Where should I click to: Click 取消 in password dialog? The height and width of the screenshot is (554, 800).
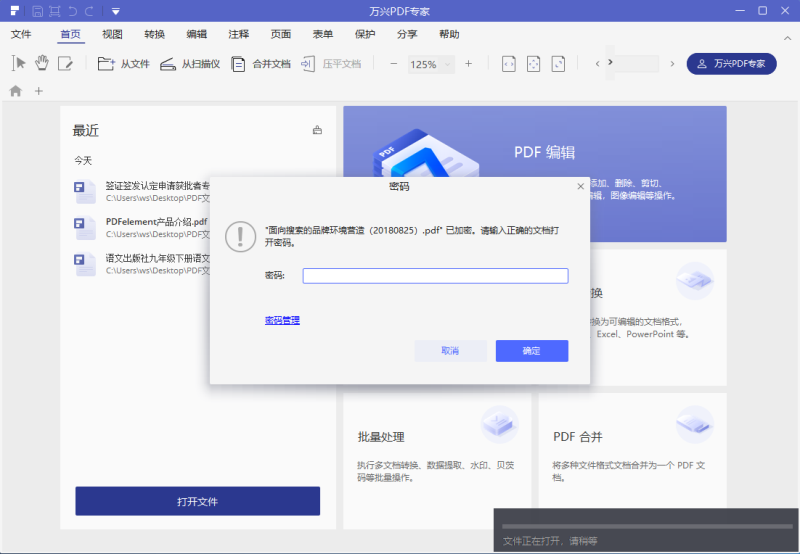(450, 351)
